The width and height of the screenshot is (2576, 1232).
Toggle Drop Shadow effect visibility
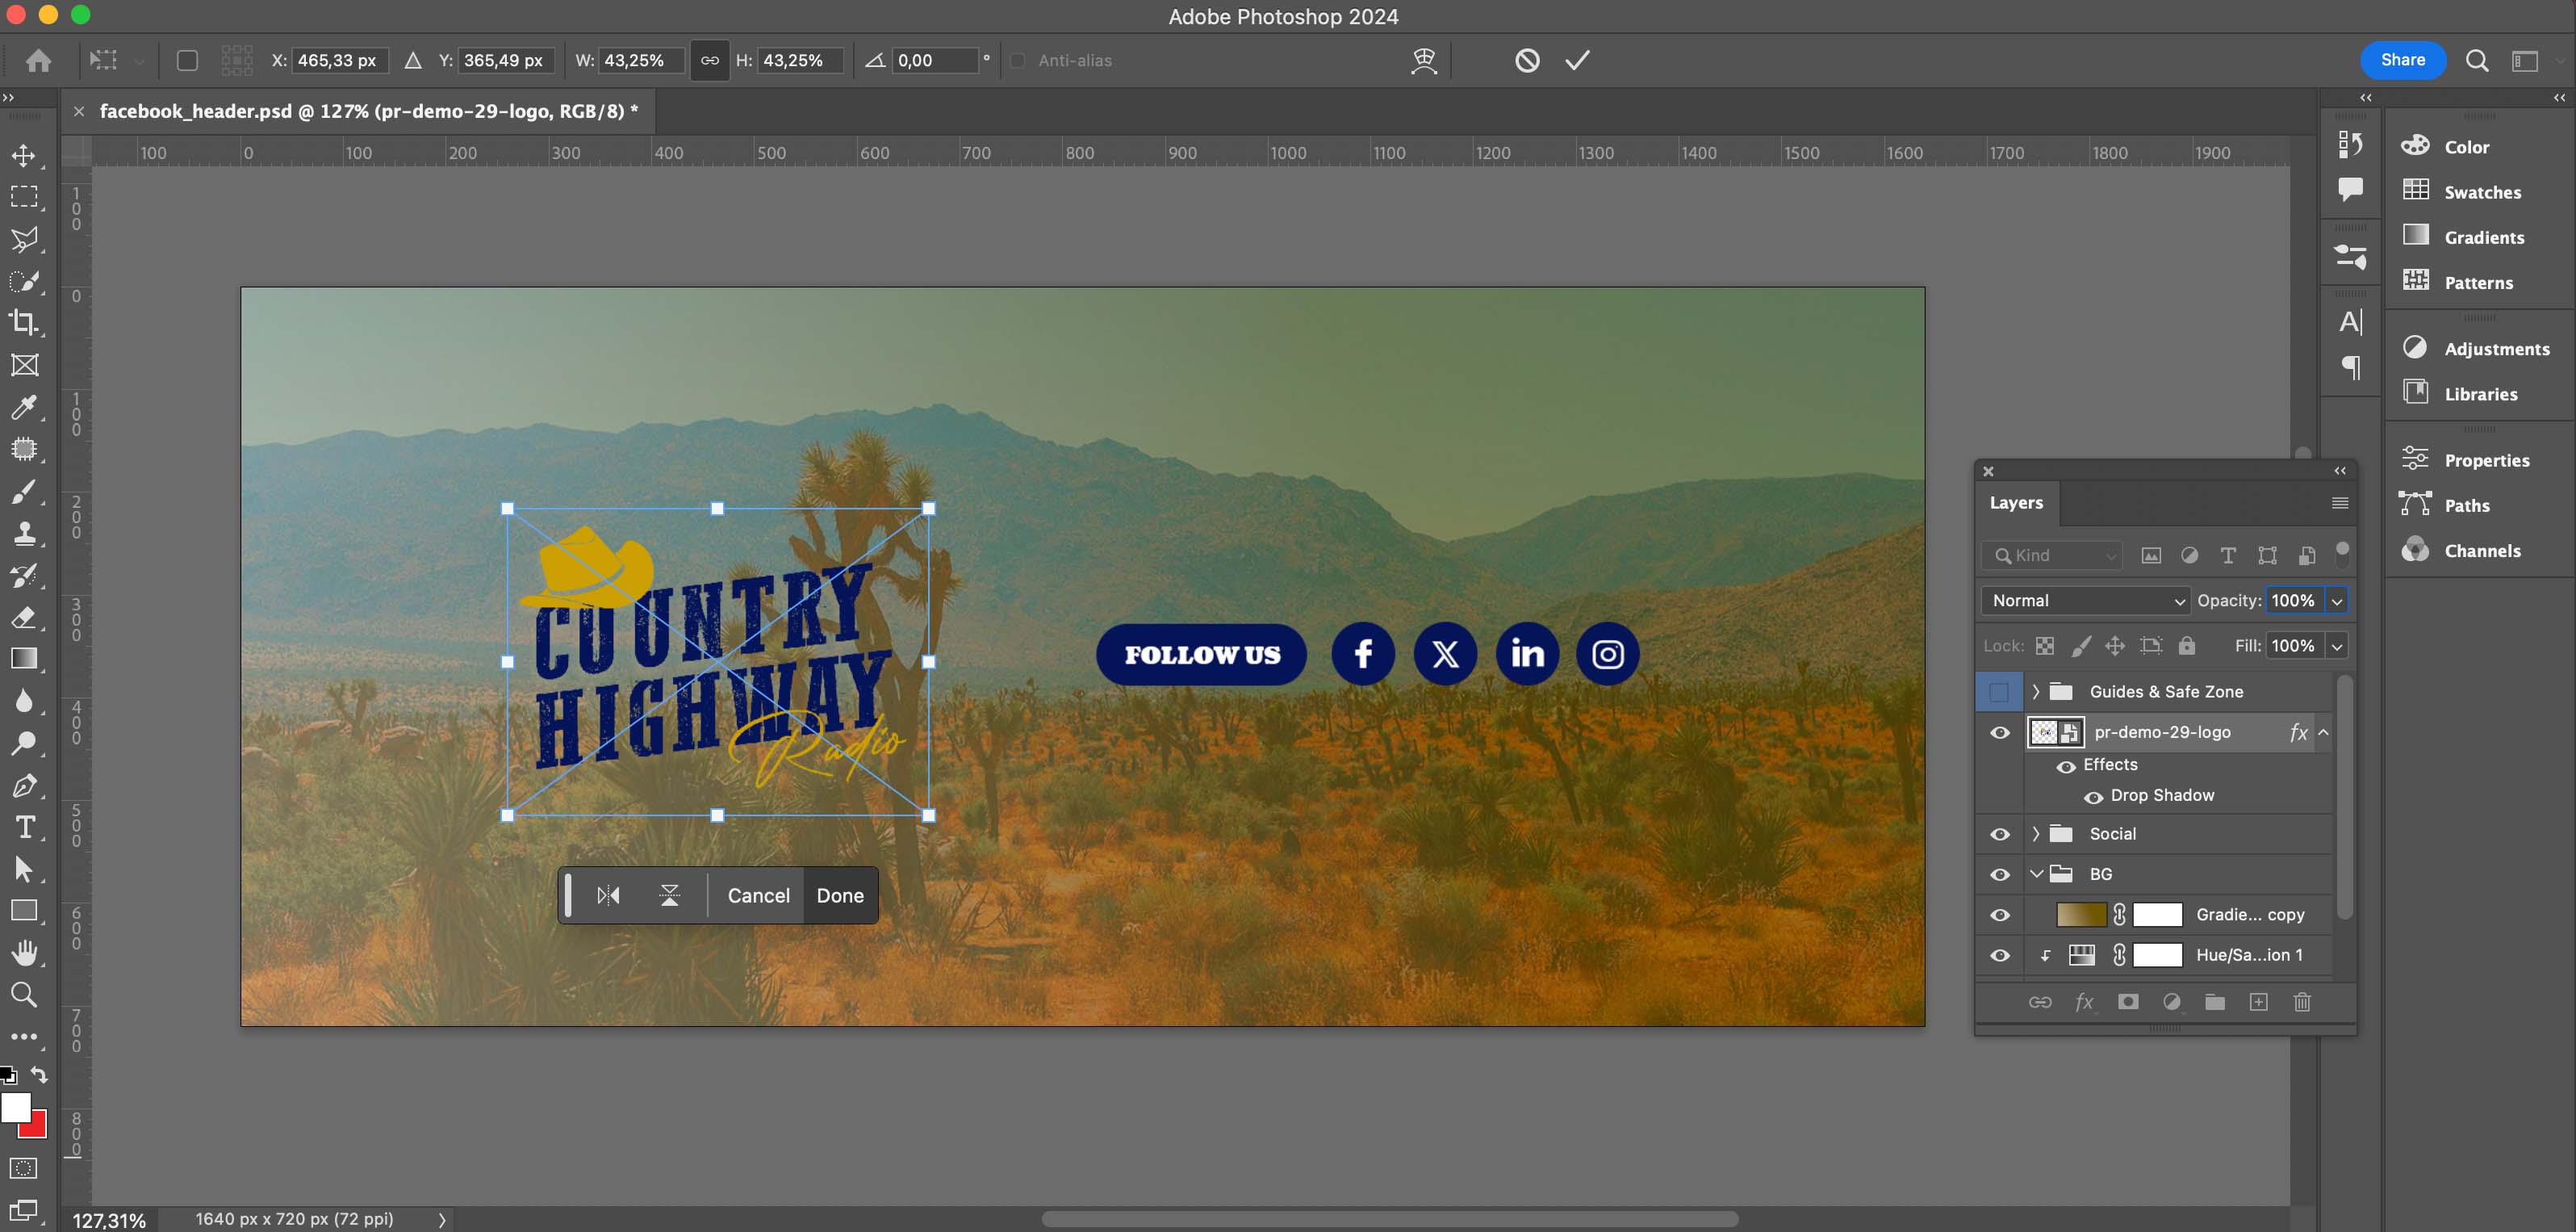(2094, 797)
